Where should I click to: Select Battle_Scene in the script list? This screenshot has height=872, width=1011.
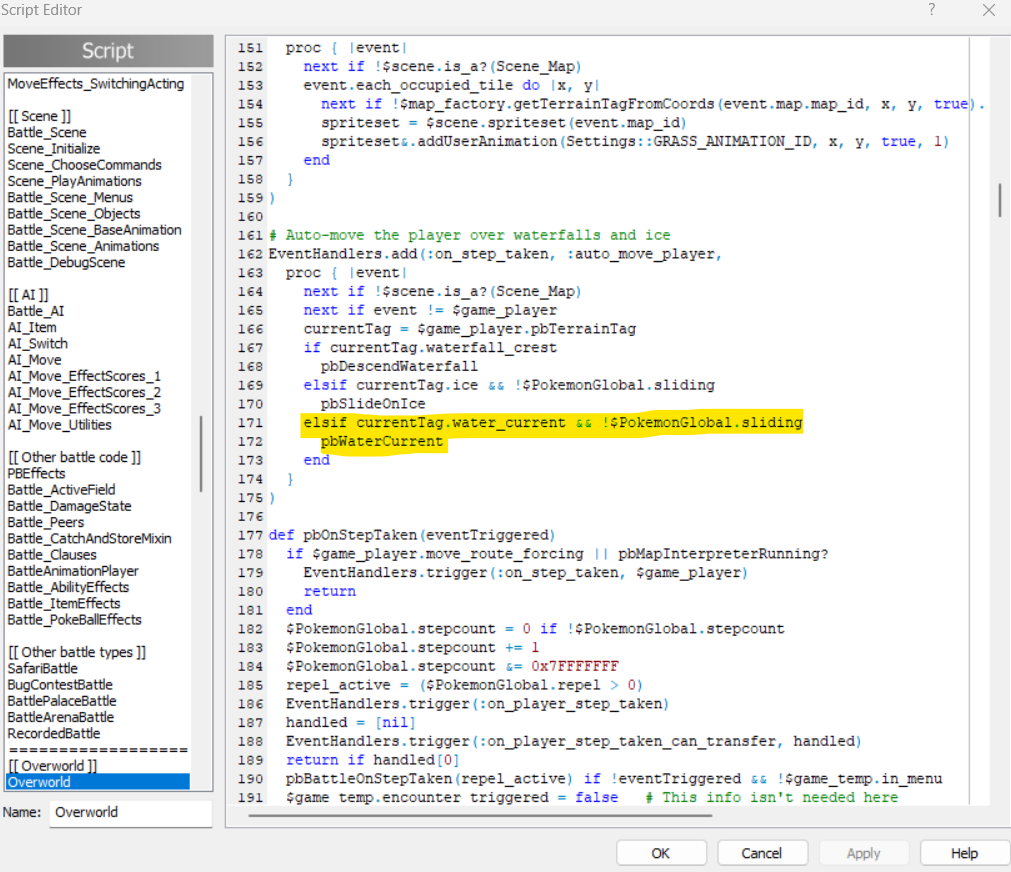pos(47,132)
